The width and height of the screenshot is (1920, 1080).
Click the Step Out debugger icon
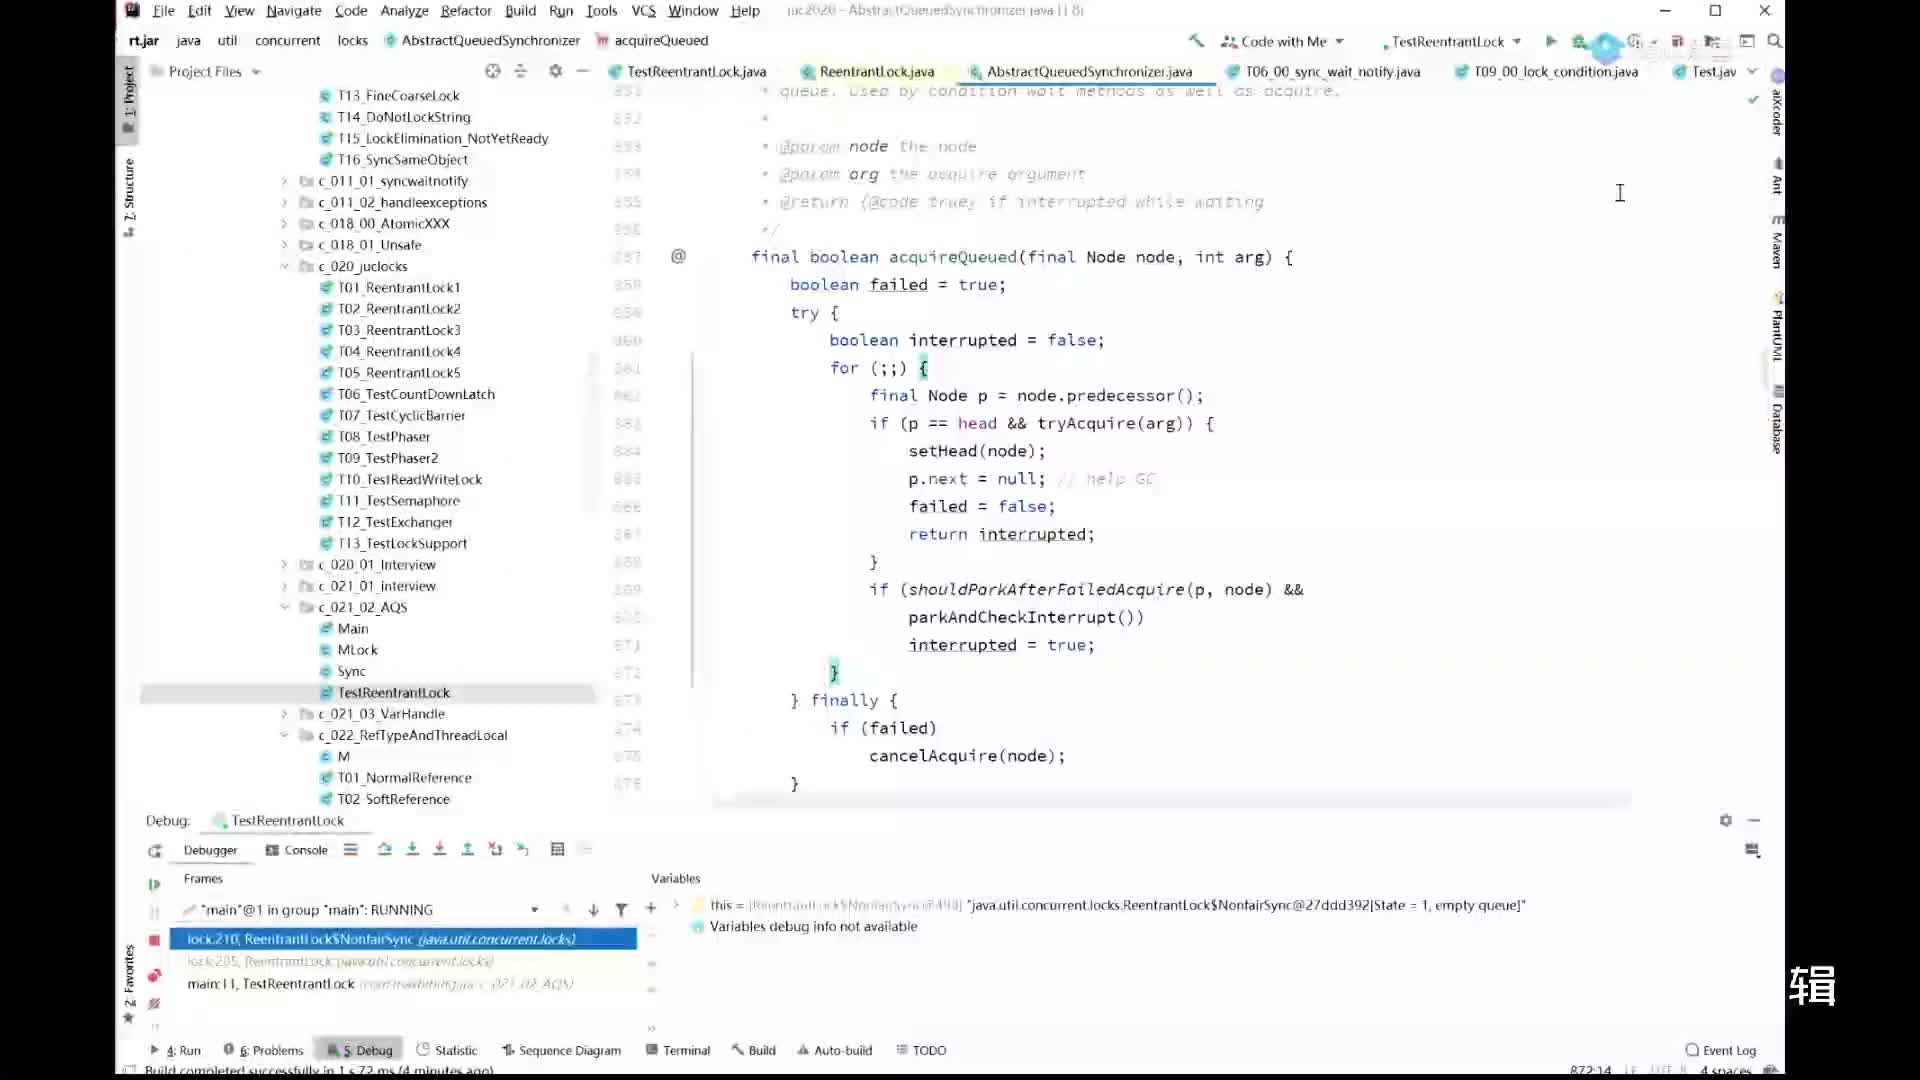pyautogui.click(x=468, y=849)
